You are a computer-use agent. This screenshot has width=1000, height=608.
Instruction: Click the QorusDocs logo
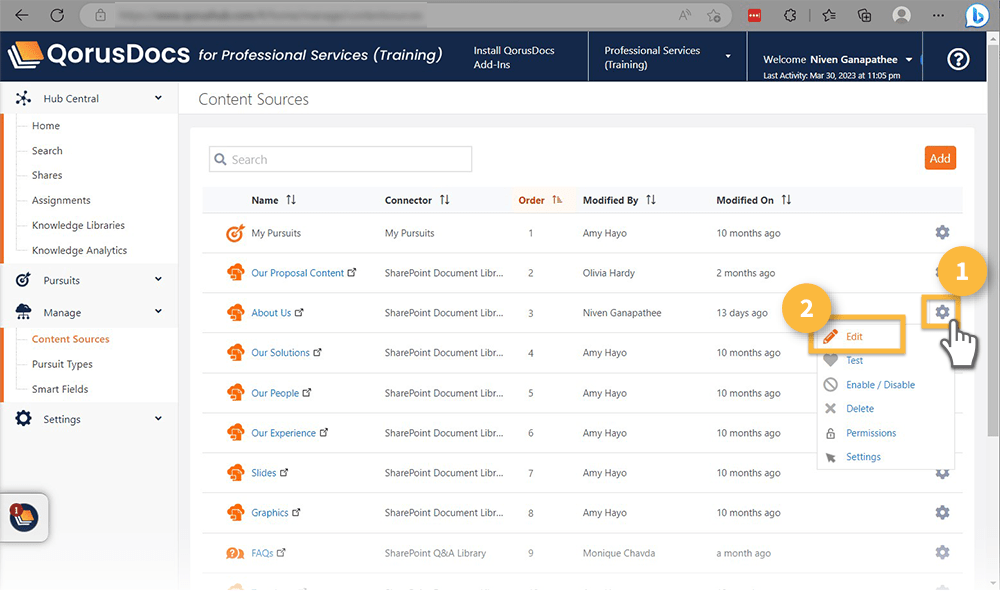(99, 55)
